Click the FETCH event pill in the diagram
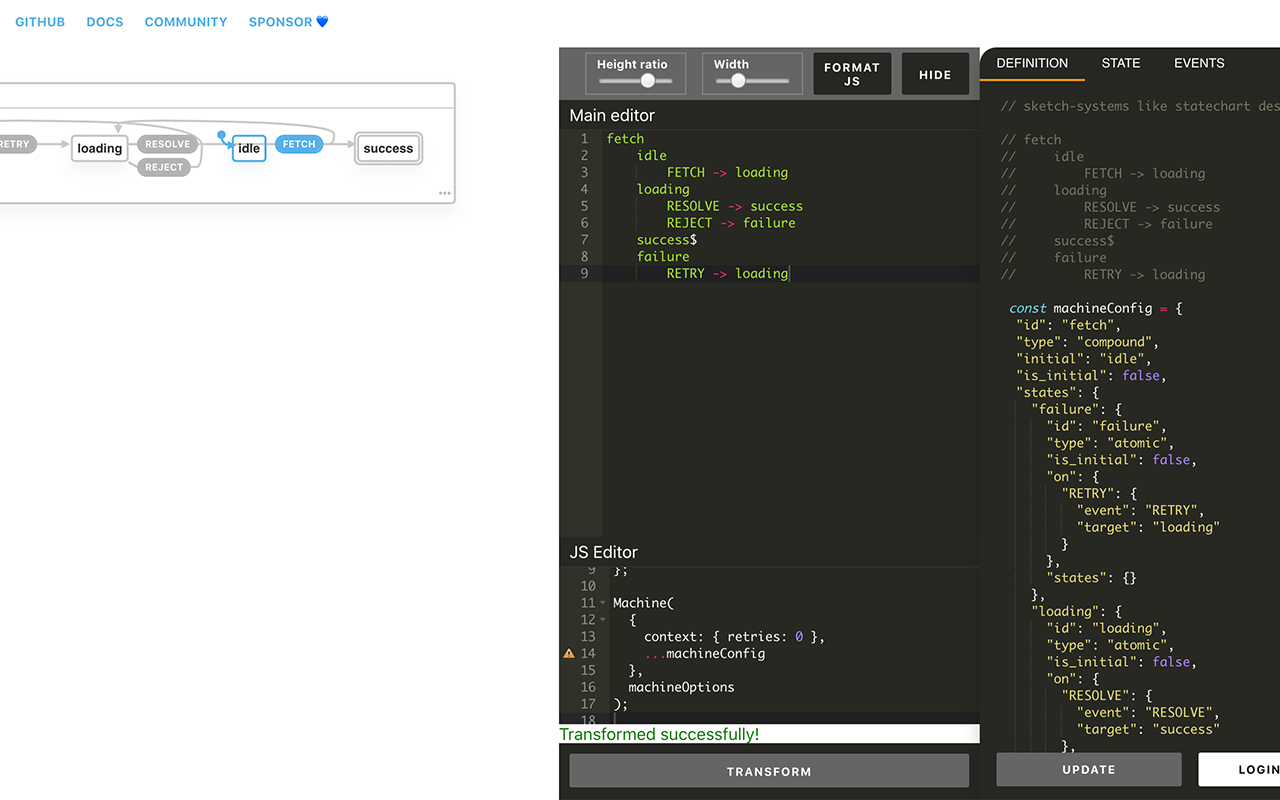 click(298, 144)
